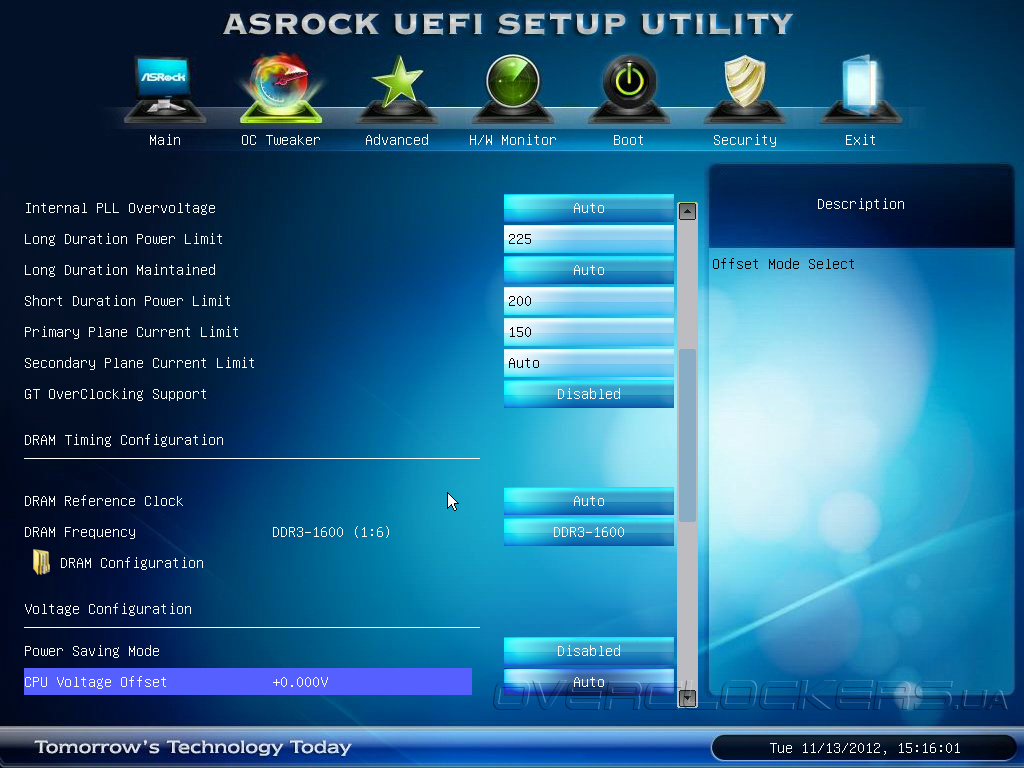
Task: Open DRAM Reference Clock Auto dropdown
Action: tap(589, 501)
